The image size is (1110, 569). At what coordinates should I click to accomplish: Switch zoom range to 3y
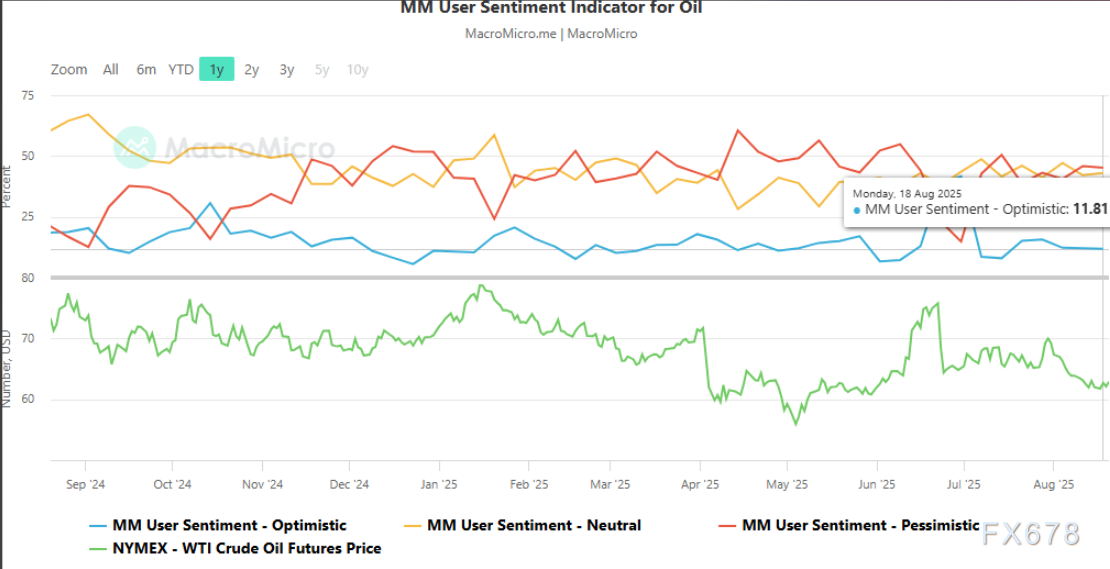click(x=287, y=69)
